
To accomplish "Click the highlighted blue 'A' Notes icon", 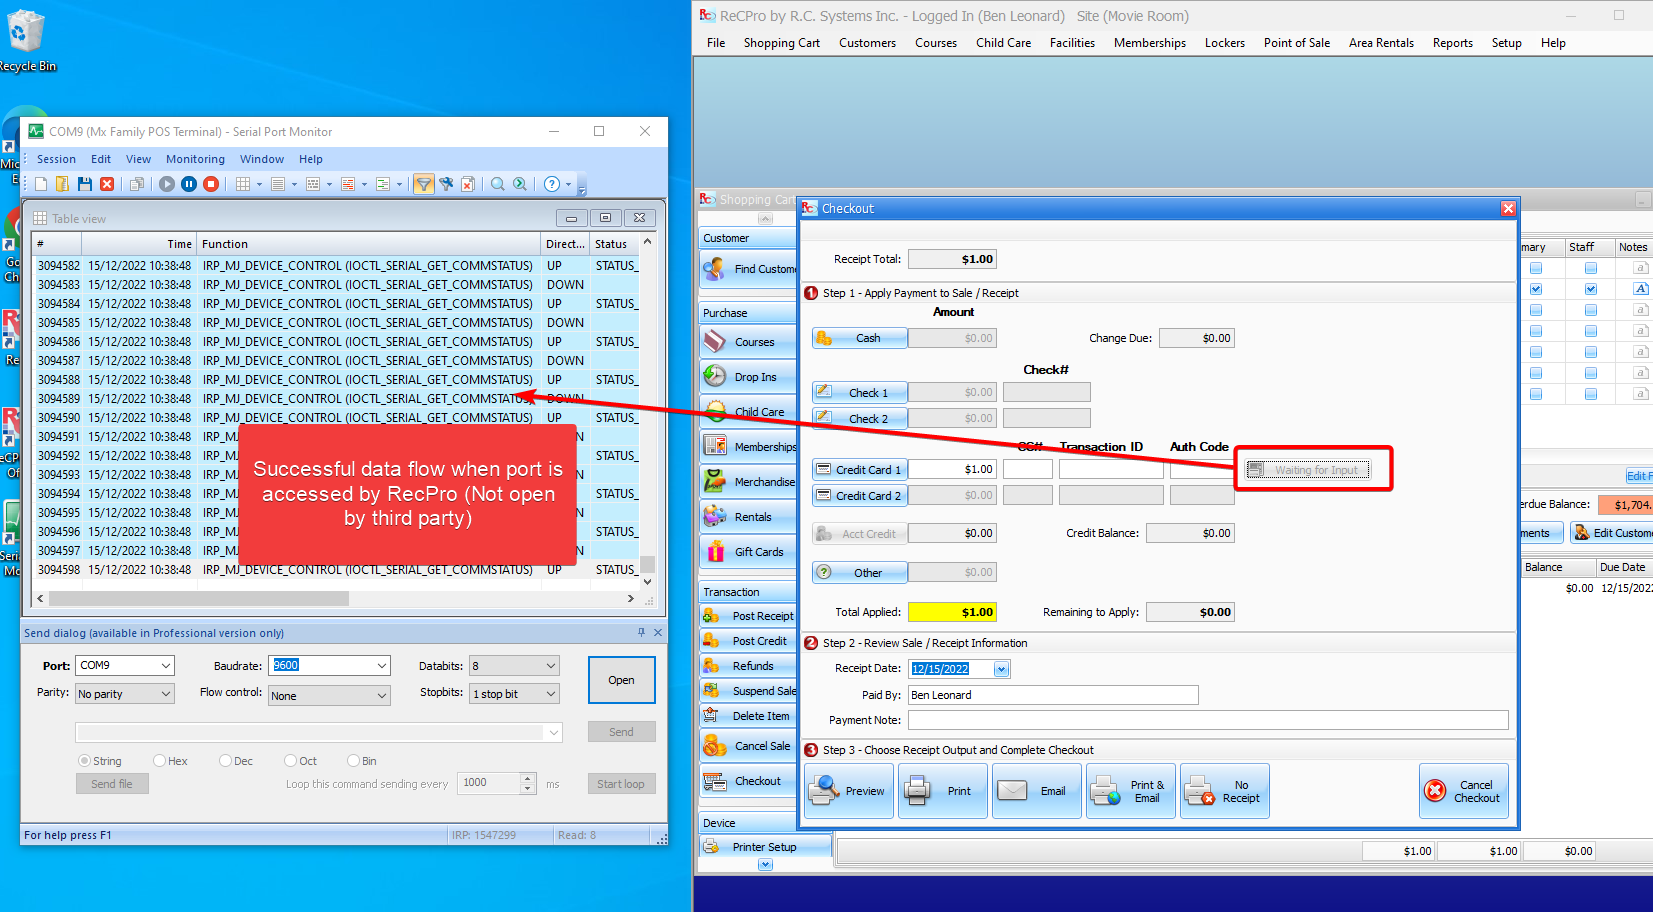I will pos(1641,289).
